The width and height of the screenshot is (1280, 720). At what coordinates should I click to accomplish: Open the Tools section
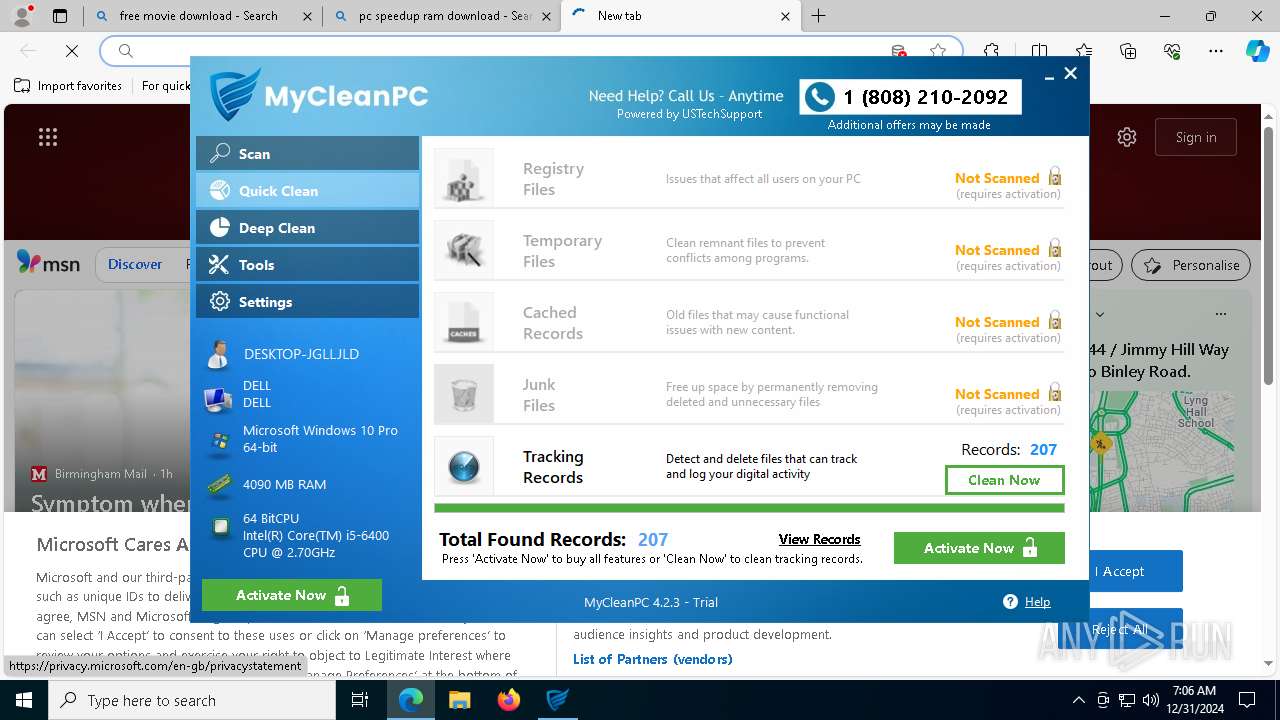pyautogui.click(x=307, y=264)
